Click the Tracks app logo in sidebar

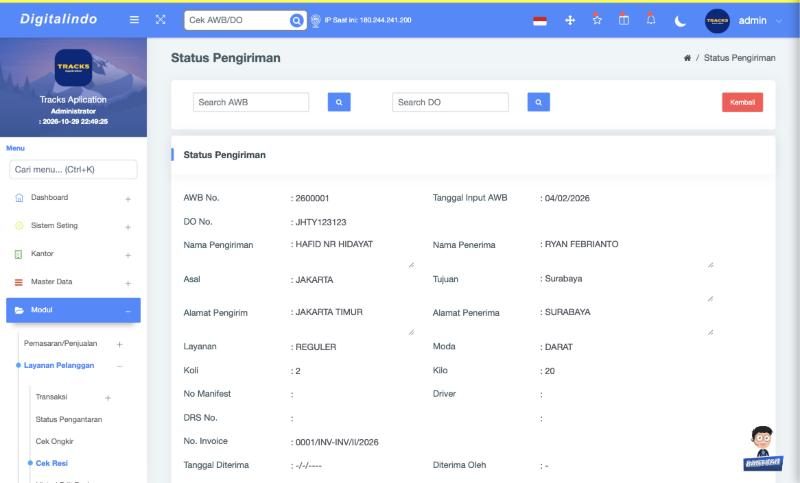click(x=73, y=67)
